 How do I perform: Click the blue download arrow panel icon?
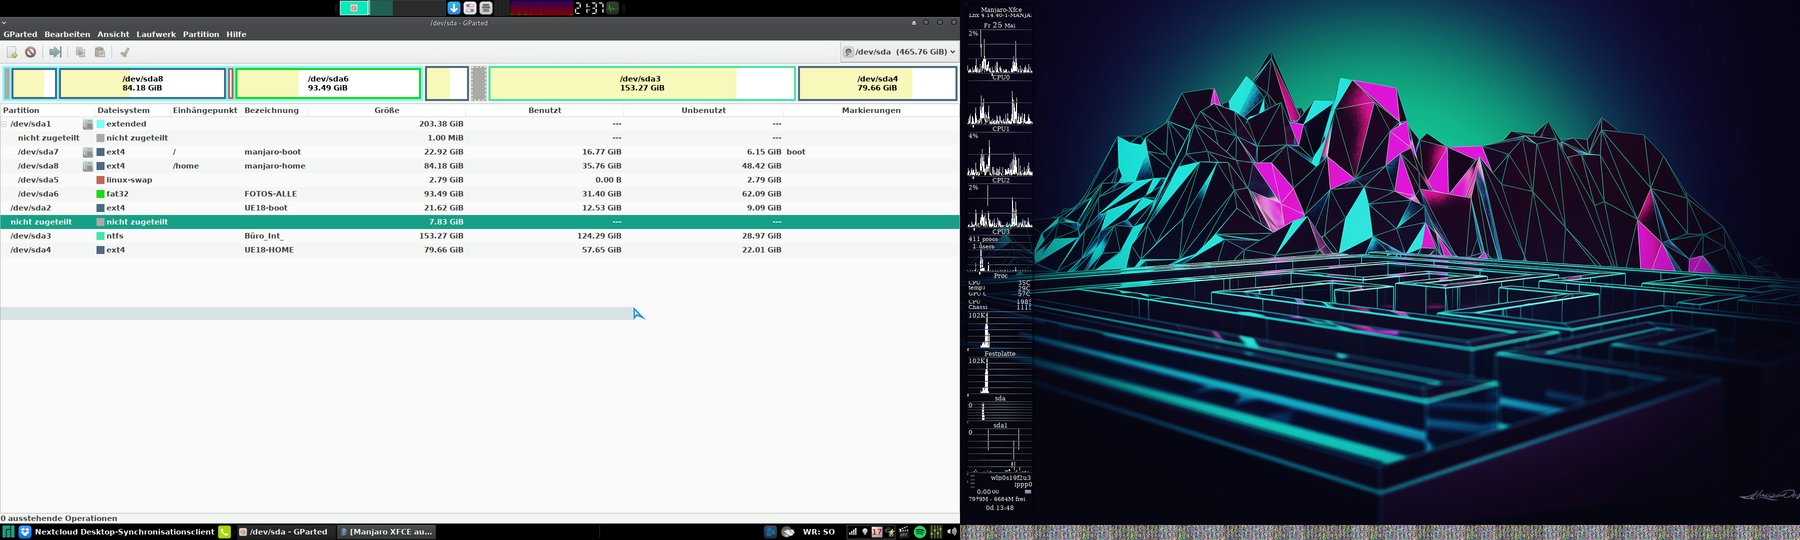pos(454,8)
